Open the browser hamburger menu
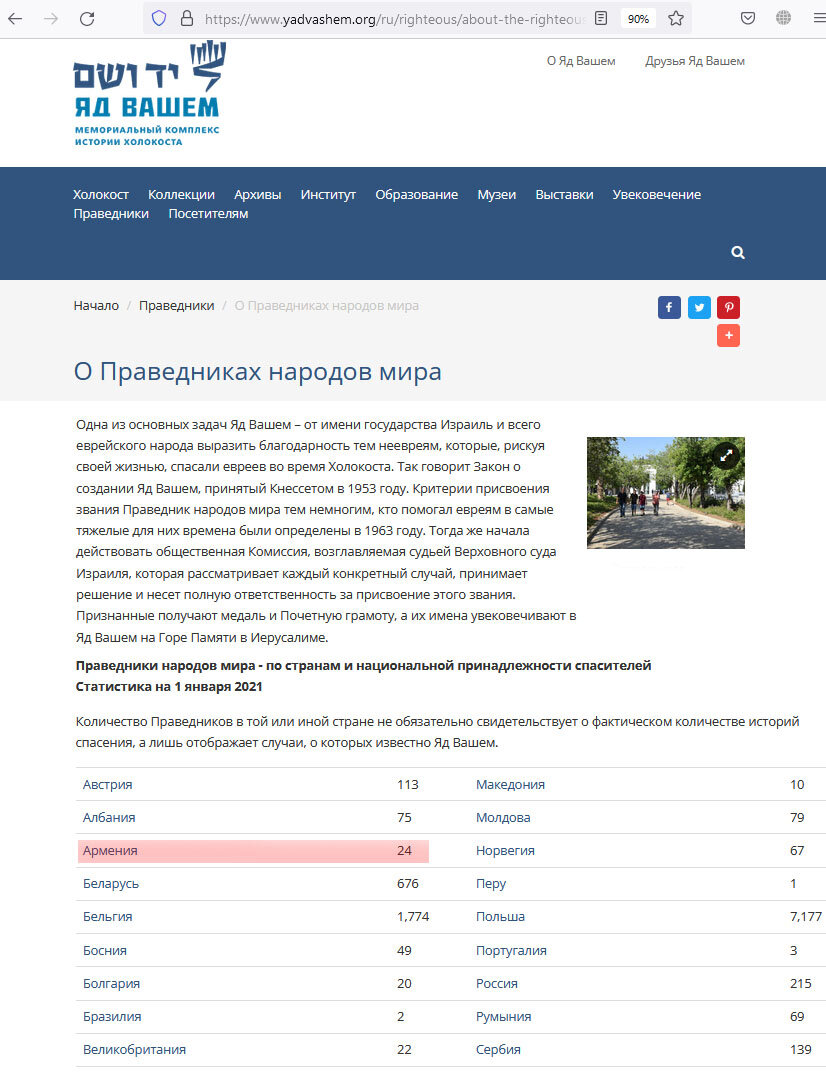826x1078 pixels. coord(818,19)
